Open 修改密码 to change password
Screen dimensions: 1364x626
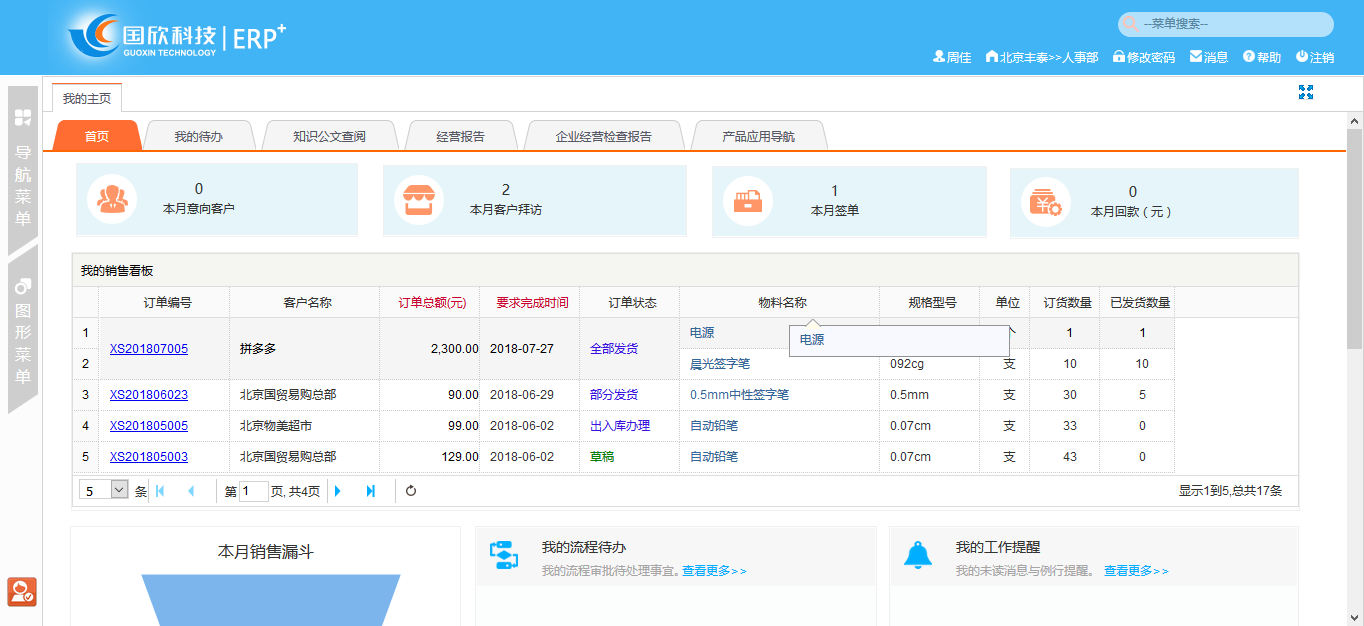[x=1143, y=58]
